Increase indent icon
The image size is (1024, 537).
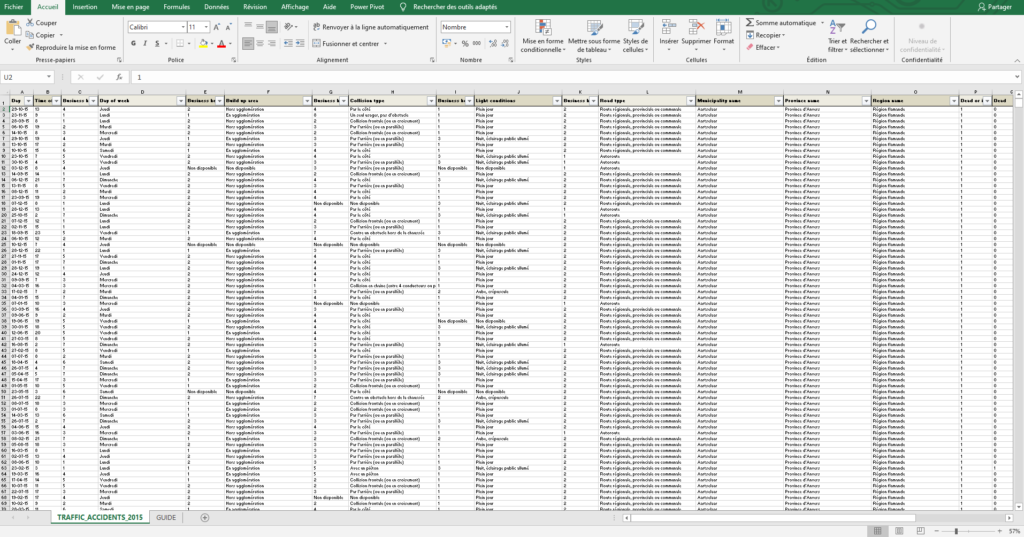coord(300,44)
